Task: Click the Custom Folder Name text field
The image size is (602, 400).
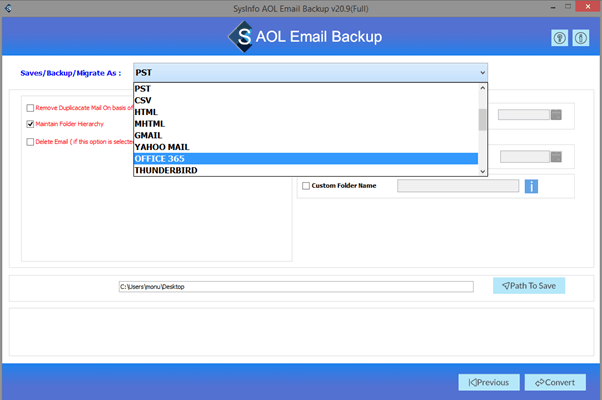Action: 458,186
